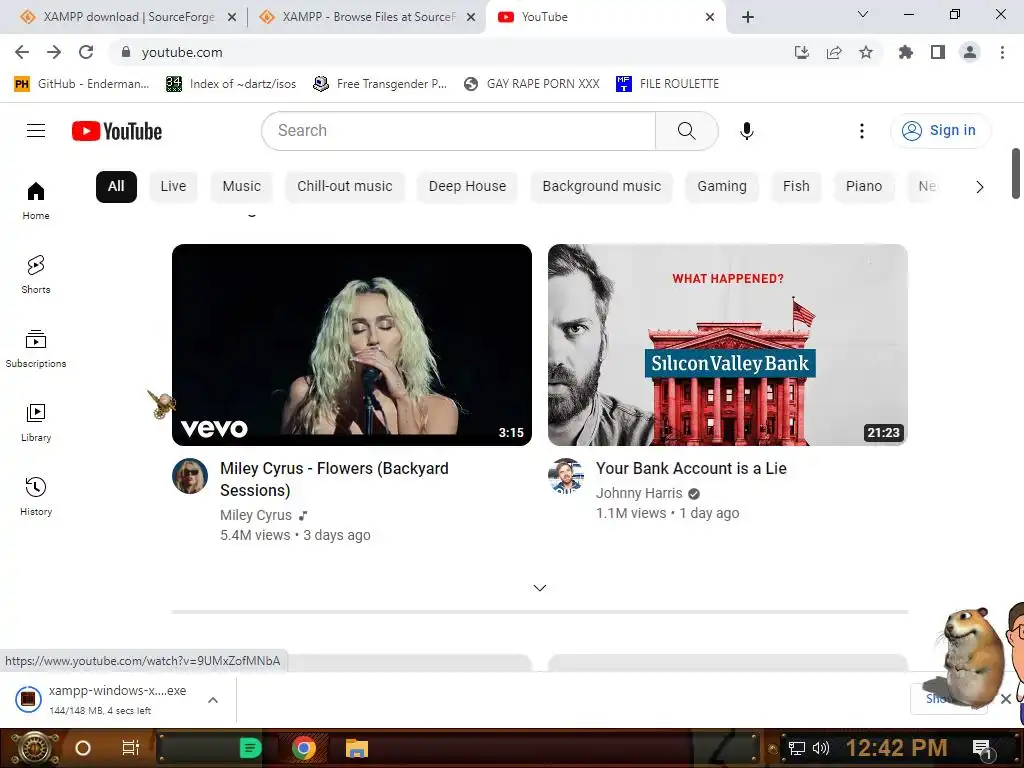Screen dimensions: 1024x768
Task: Click the page vertical scrollbar
Action: click(x=1016, y=173)
